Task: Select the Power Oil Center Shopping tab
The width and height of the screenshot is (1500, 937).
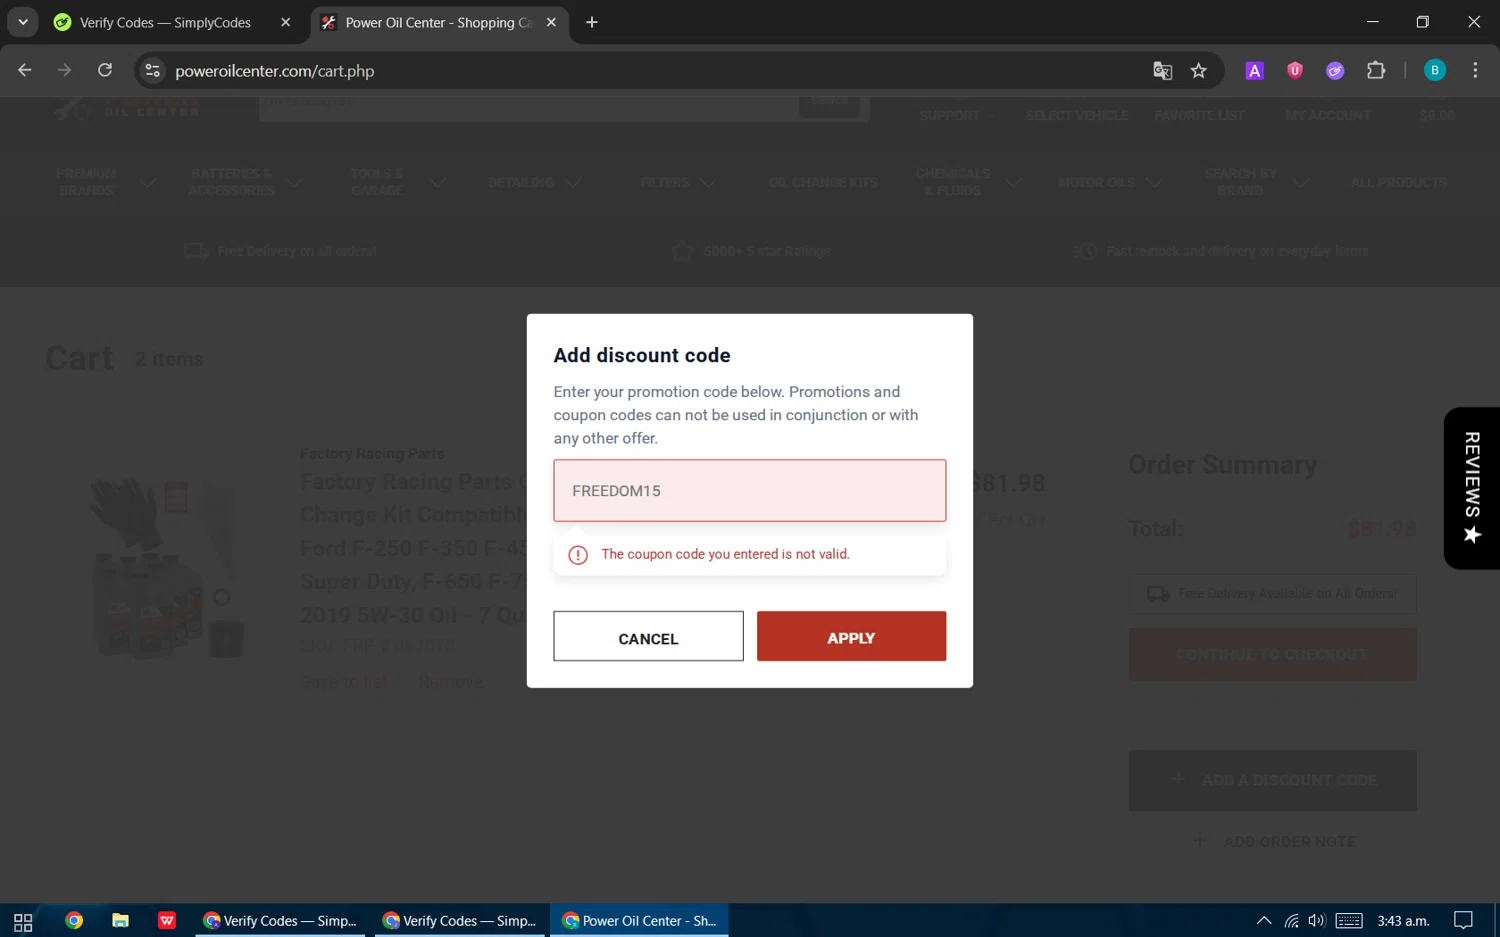Action: click(x=438, y=22)
